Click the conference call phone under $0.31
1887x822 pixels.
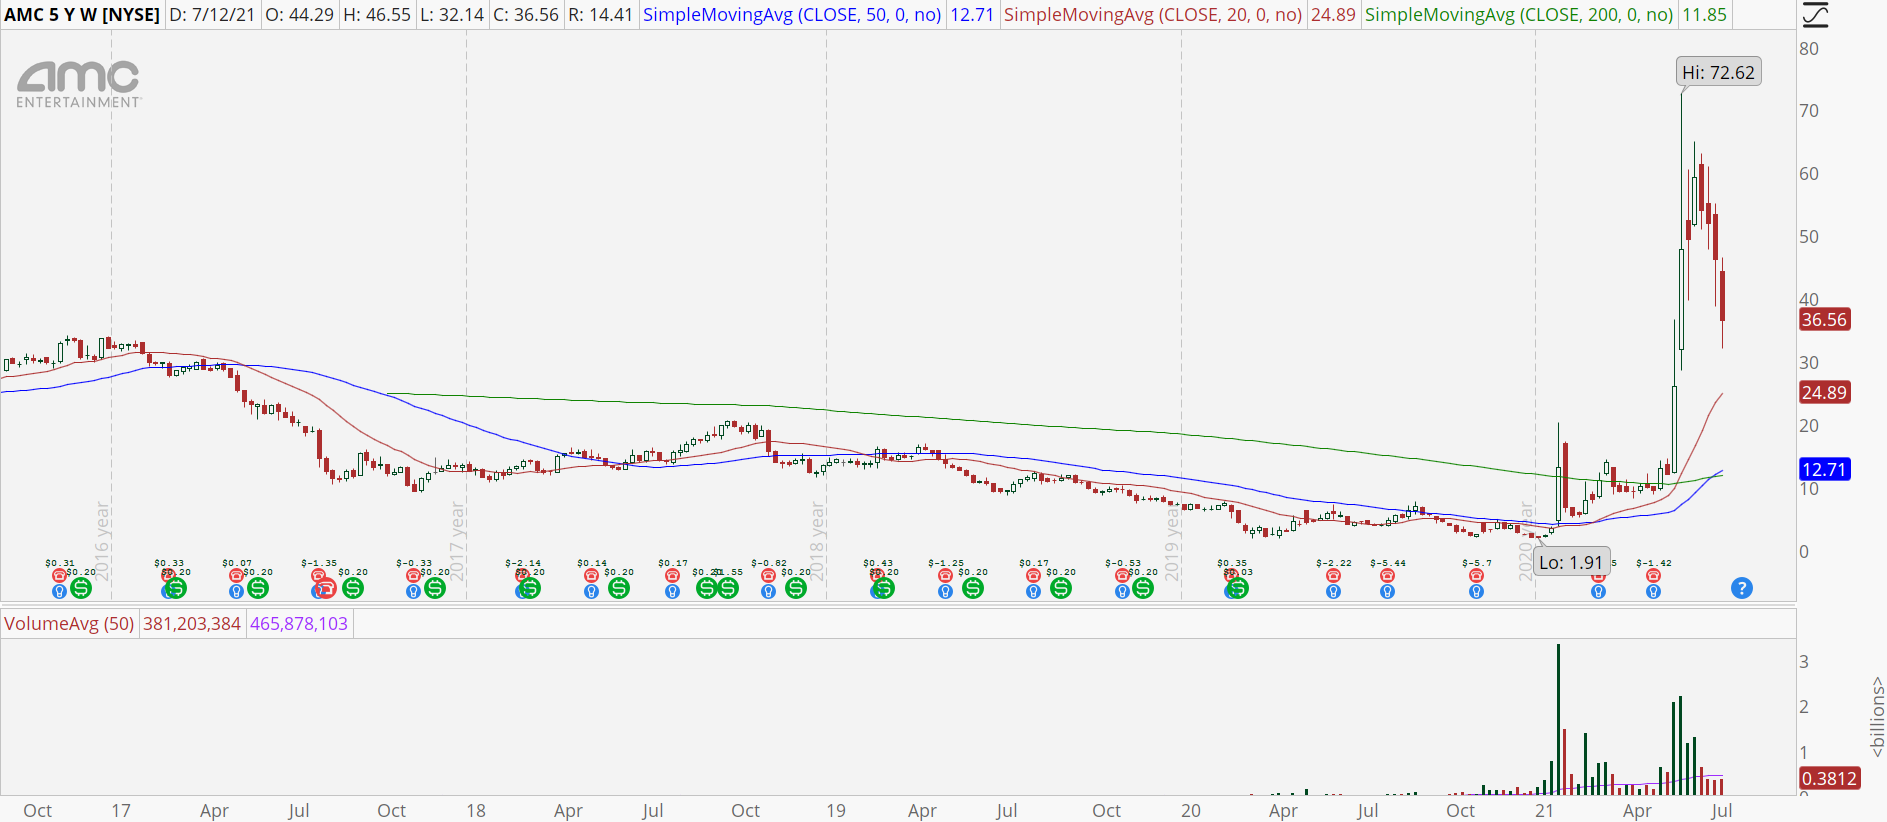click(59, 576)
